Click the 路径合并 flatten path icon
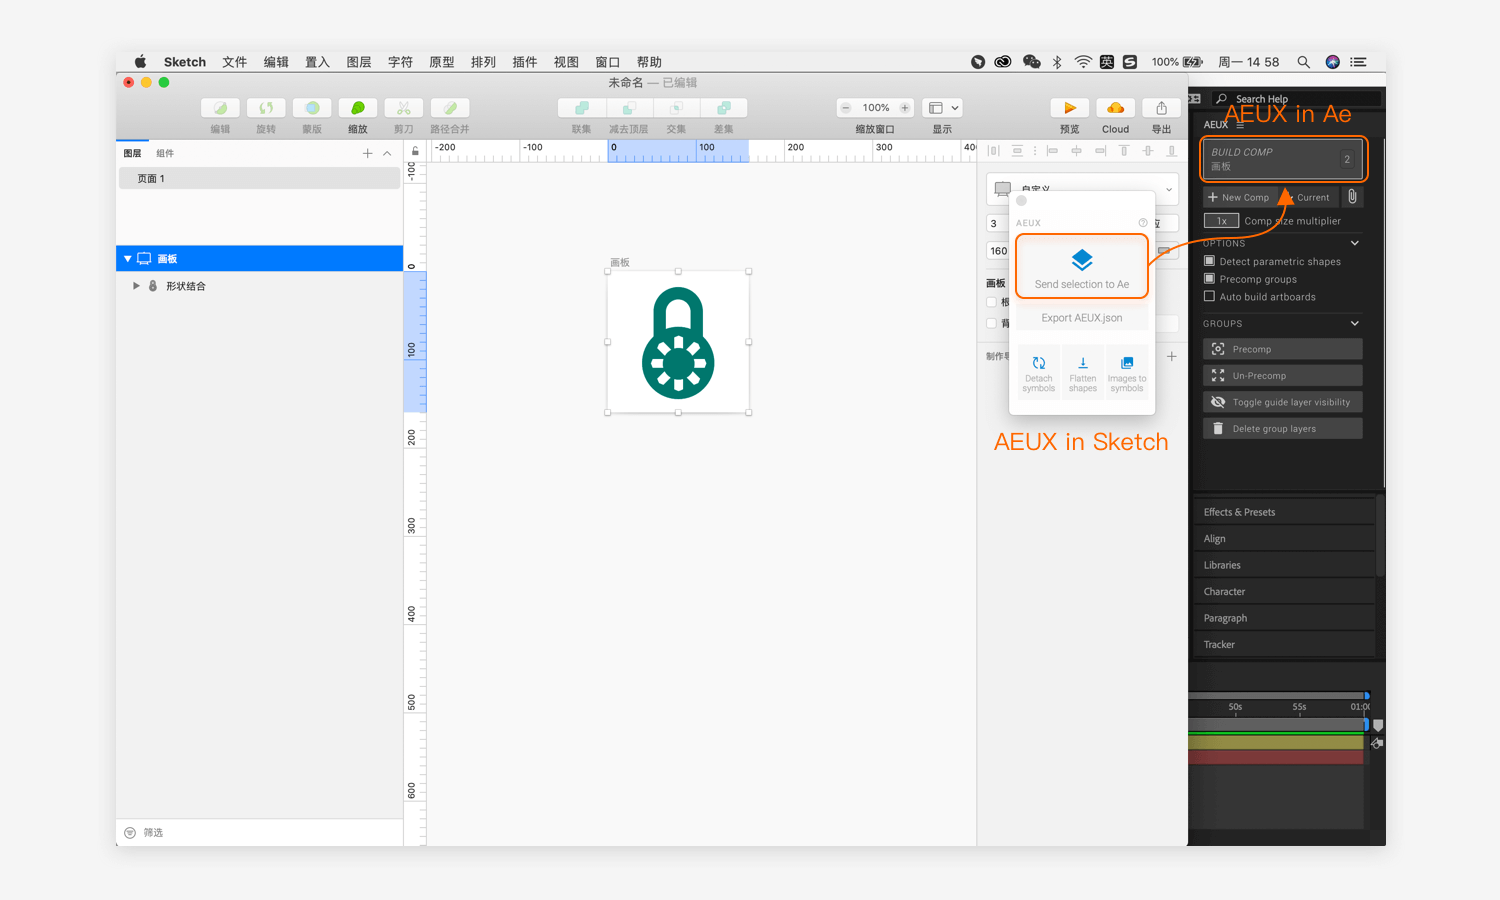 (450, 108)
